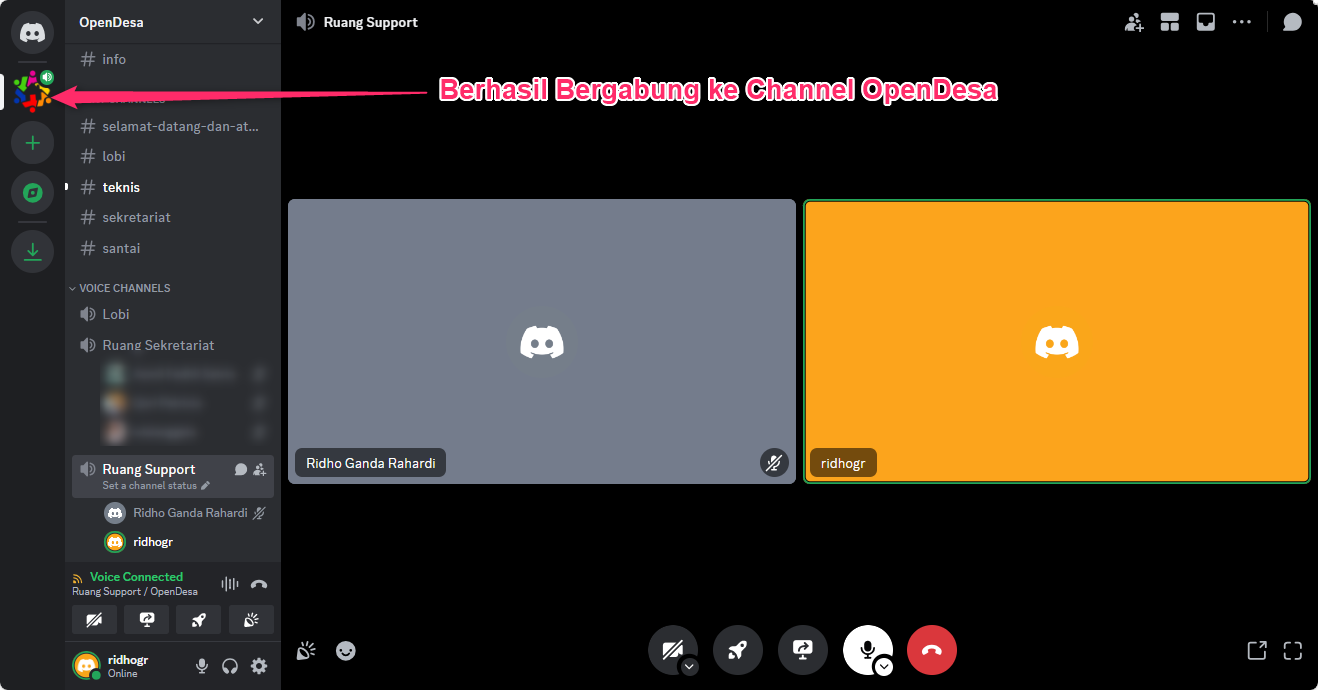Open Voice Connected connection details
This screenshot has width=1318, height=690.
tap(136, 577)
